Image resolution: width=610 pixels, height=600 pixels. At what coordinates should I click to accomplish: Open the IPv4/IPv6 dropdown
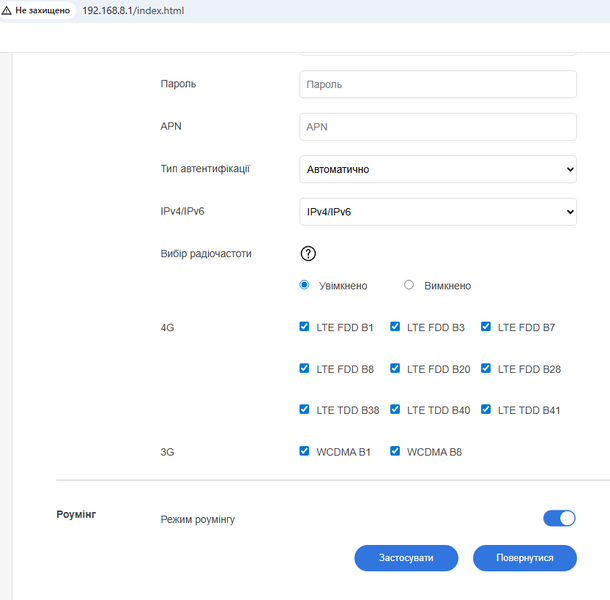tap(438, 212)
